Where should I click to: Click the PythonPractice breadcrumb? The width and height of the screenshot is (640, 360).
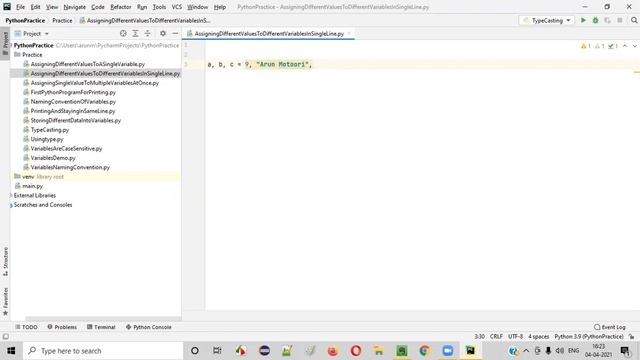(x=25, y=20)
